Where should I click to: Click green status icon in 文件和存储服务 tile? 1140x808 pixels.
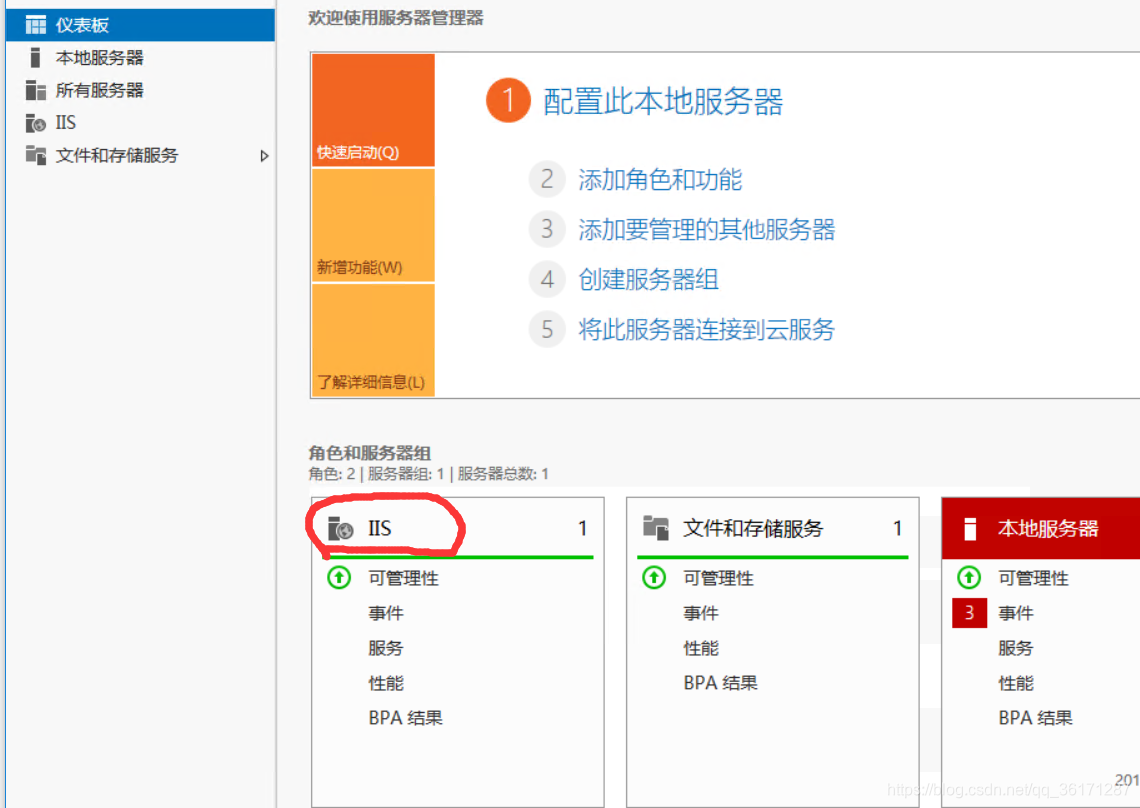click(x=654, y=577)
